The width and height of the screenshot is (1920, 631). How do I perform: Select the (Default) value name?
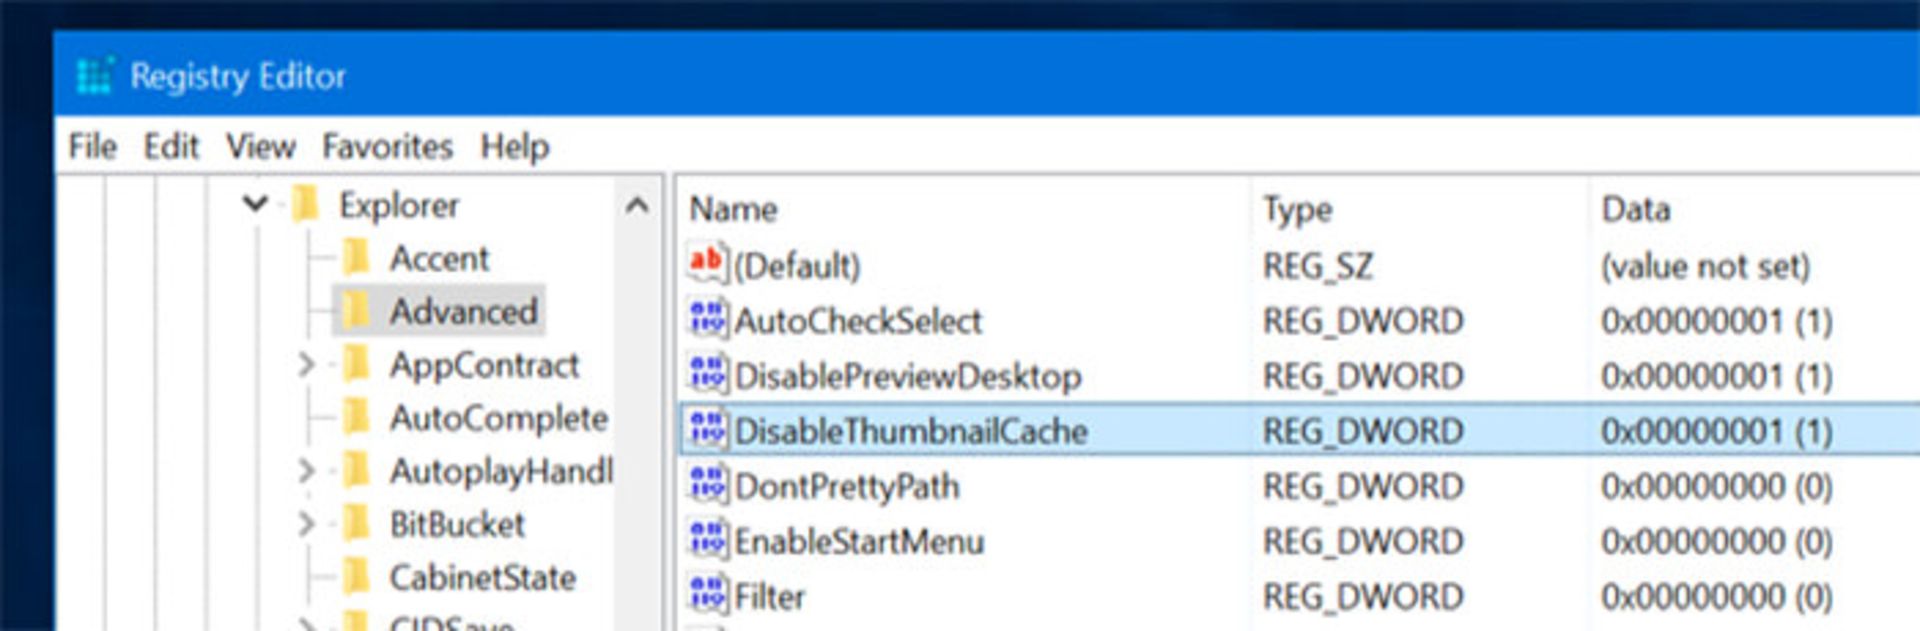(797, 267)
